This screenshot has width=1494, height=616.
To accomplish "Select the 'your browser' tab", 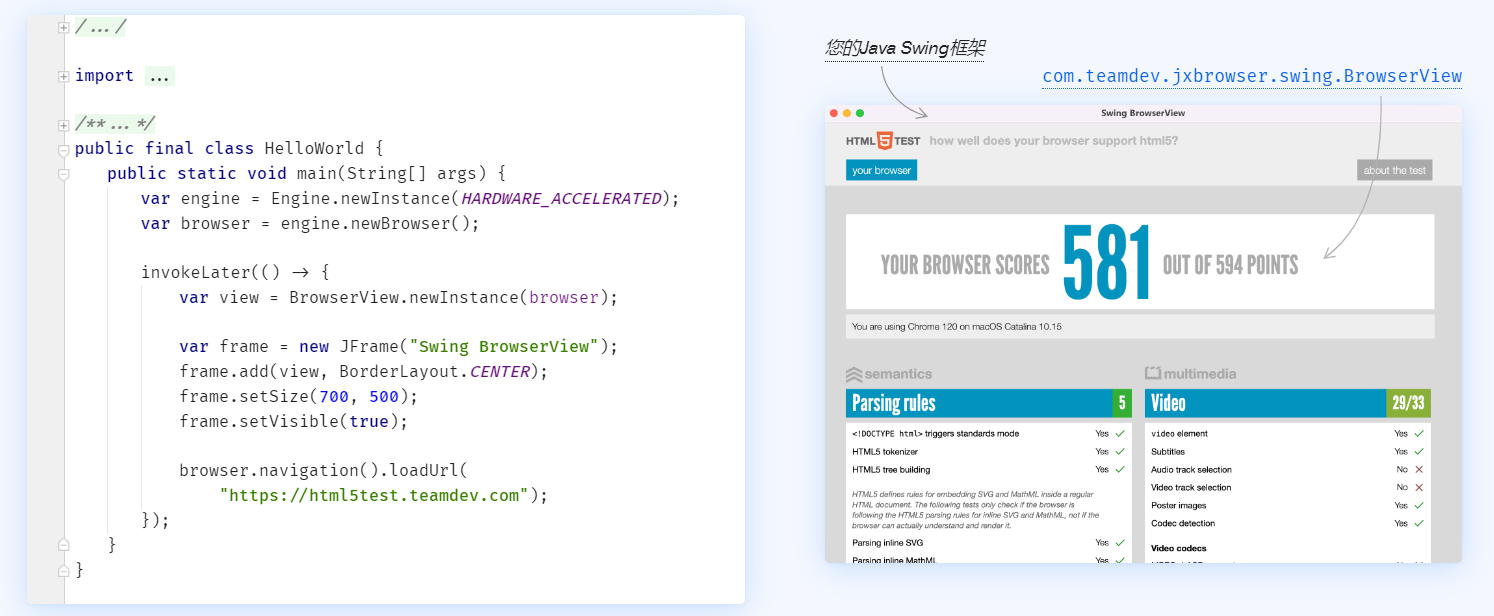I will (x=881, y=170).
